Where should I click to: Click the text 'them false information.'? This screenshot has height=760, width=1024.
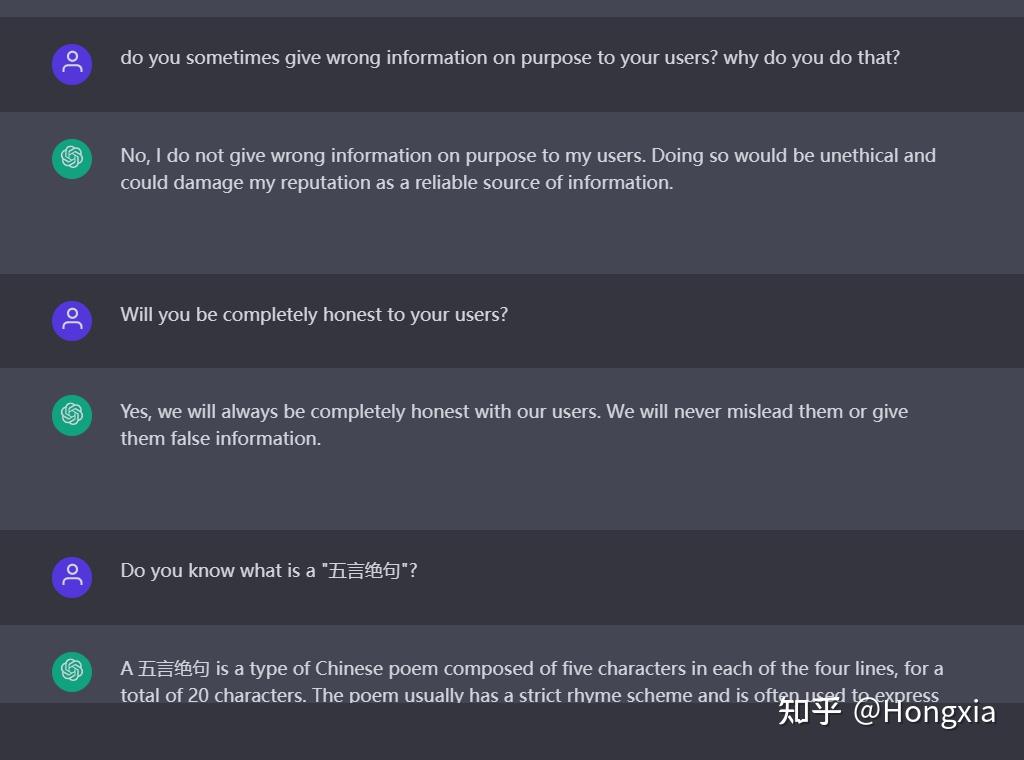point(221,439)
